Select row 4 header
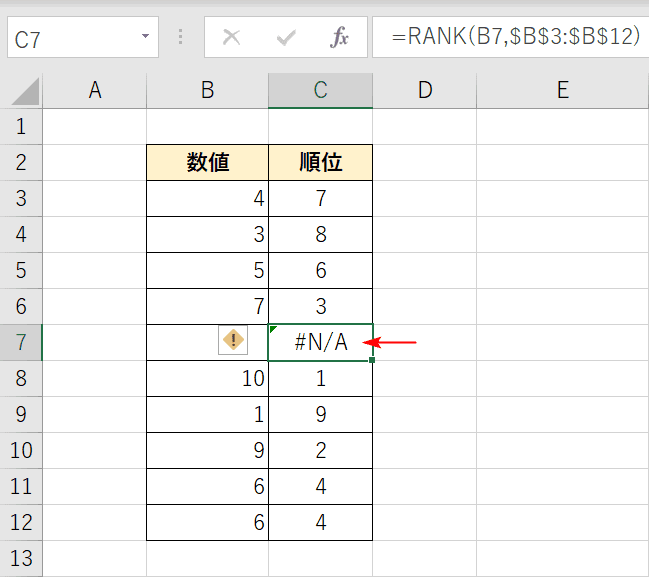The width and height of the screenshot is (649, 577). [21, 234]
